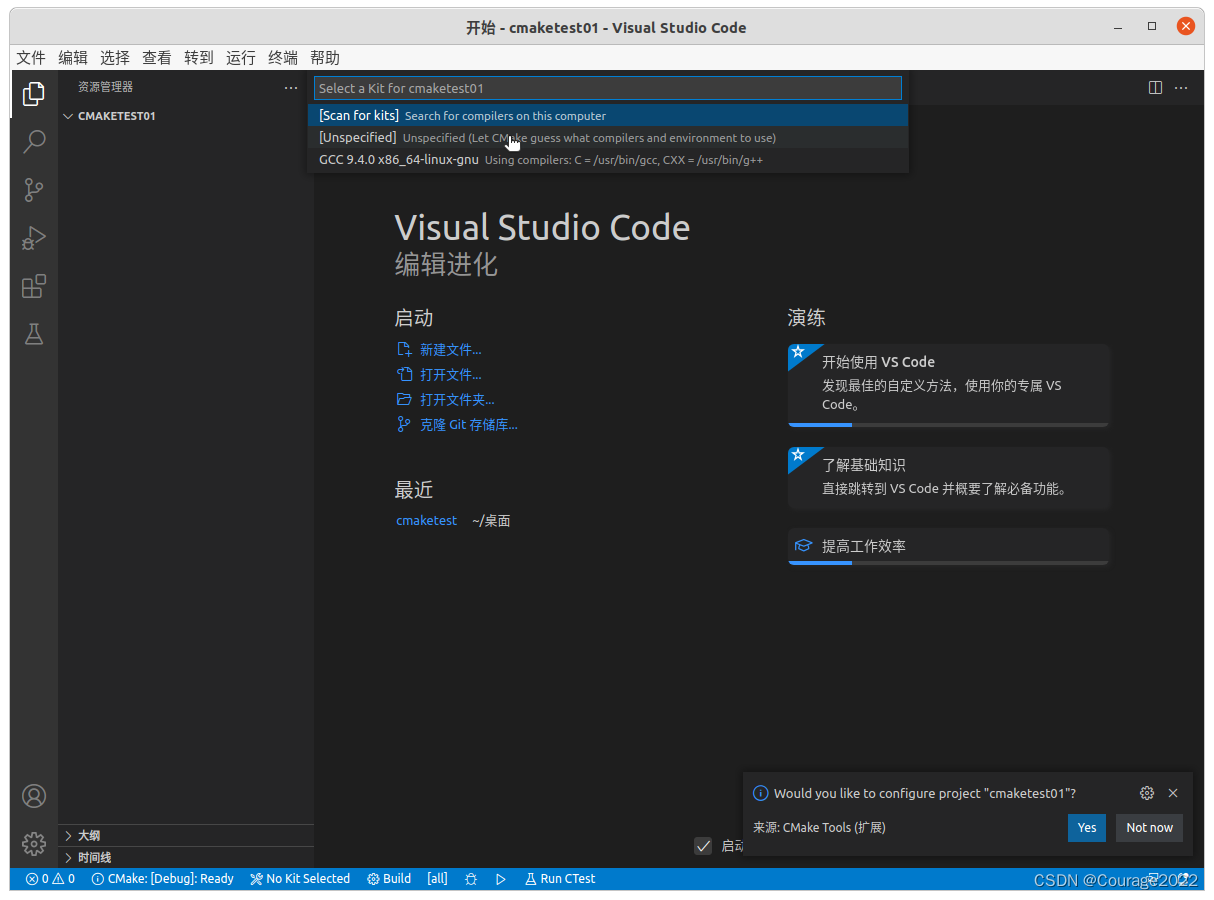This screenshot has width=1214, height=900.
Task: Select the [Unspecified] kit option
Action: tap(608, 137)
